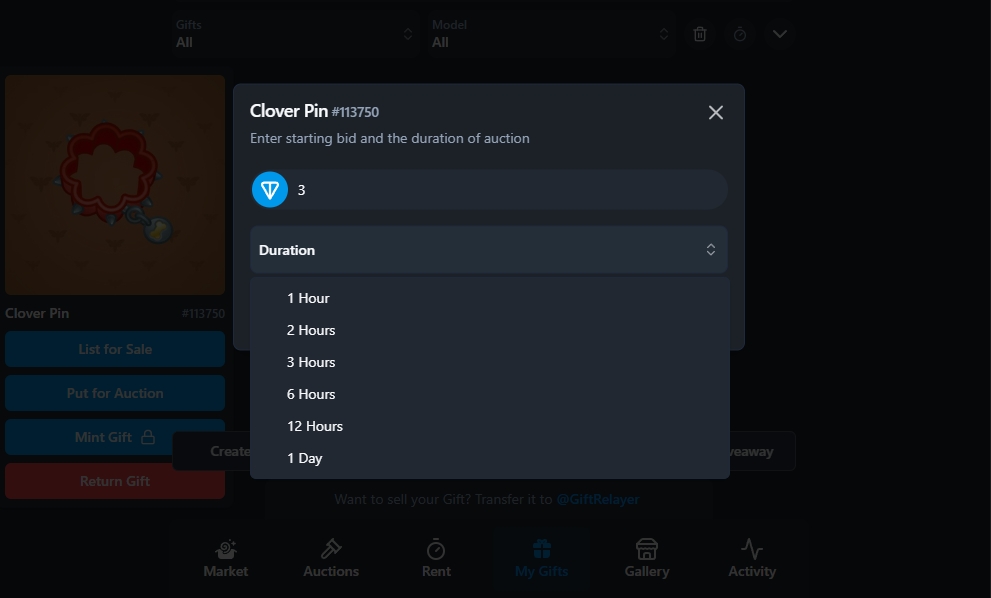Open the Model filter dropdown
Viewport: 991px width, 598px height.
tap(550, 34)
